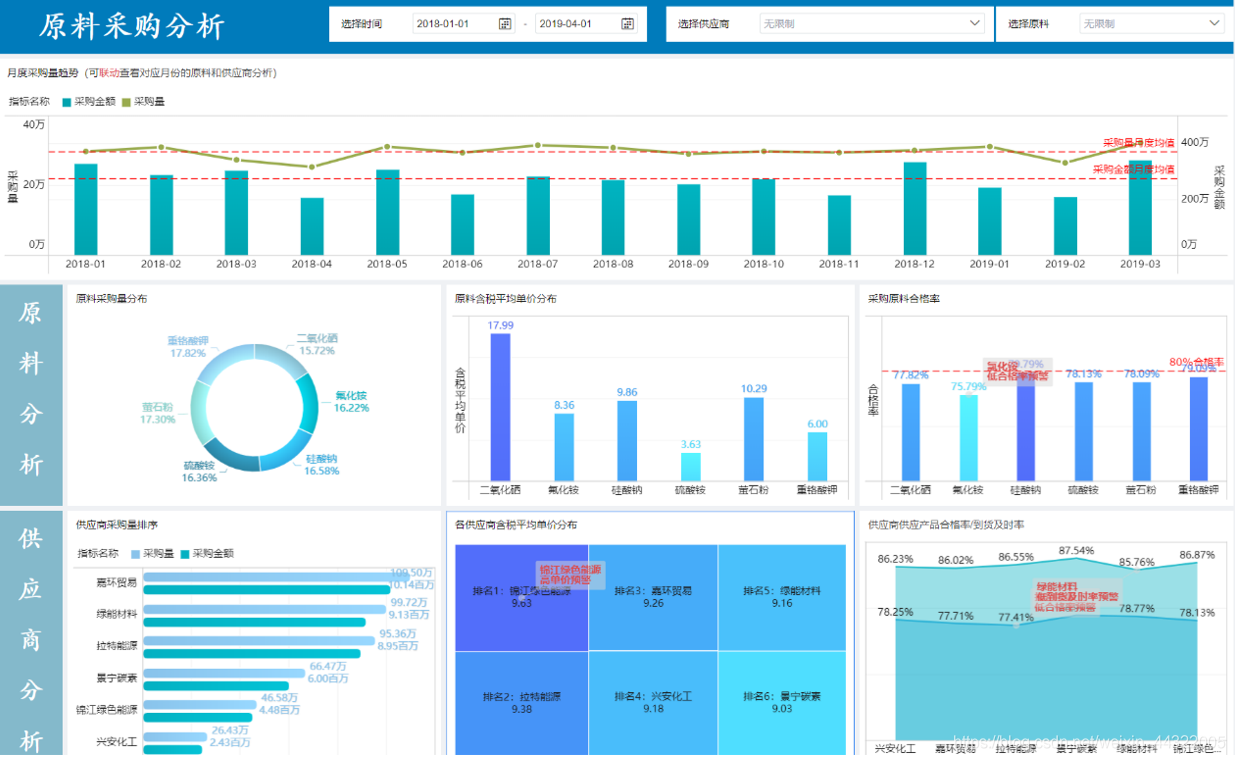Click the 2018-08 bar in monthly trend
This screenshot has height=761, width=1235.
point(613,217)
